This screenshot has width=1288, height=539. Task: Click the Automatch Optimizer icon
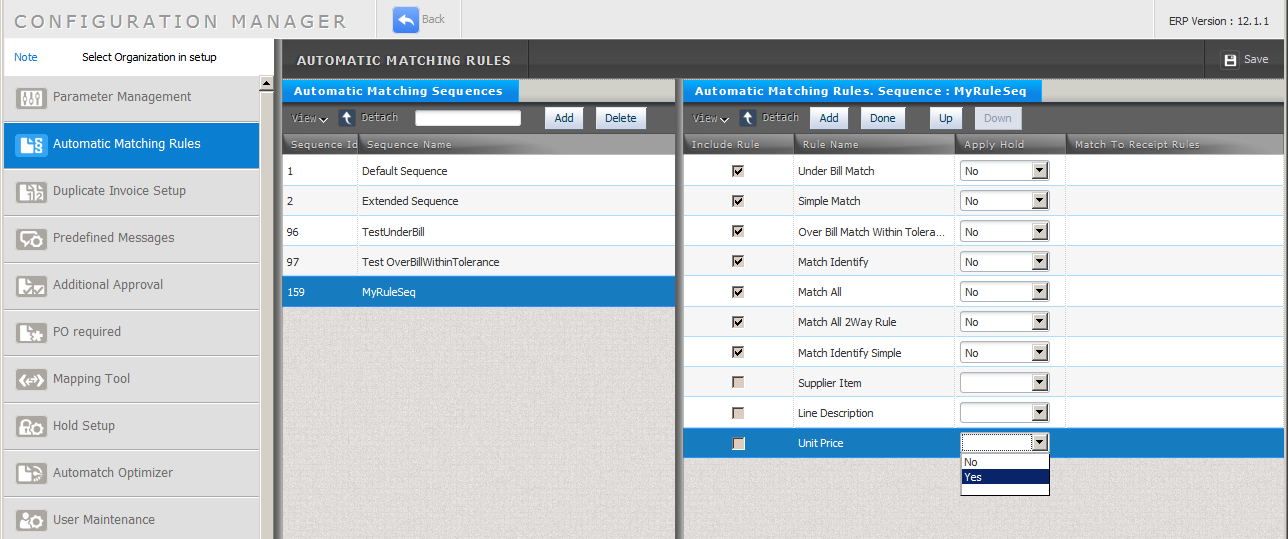(x=32, y=473)
